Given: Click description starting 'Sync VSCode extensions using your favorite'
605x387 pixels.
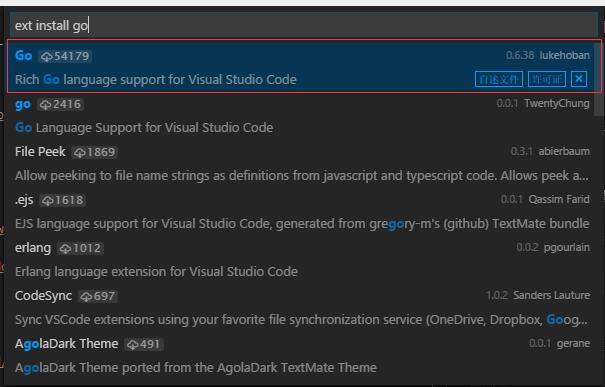Looking at the screenshot, I should [301, 320].
